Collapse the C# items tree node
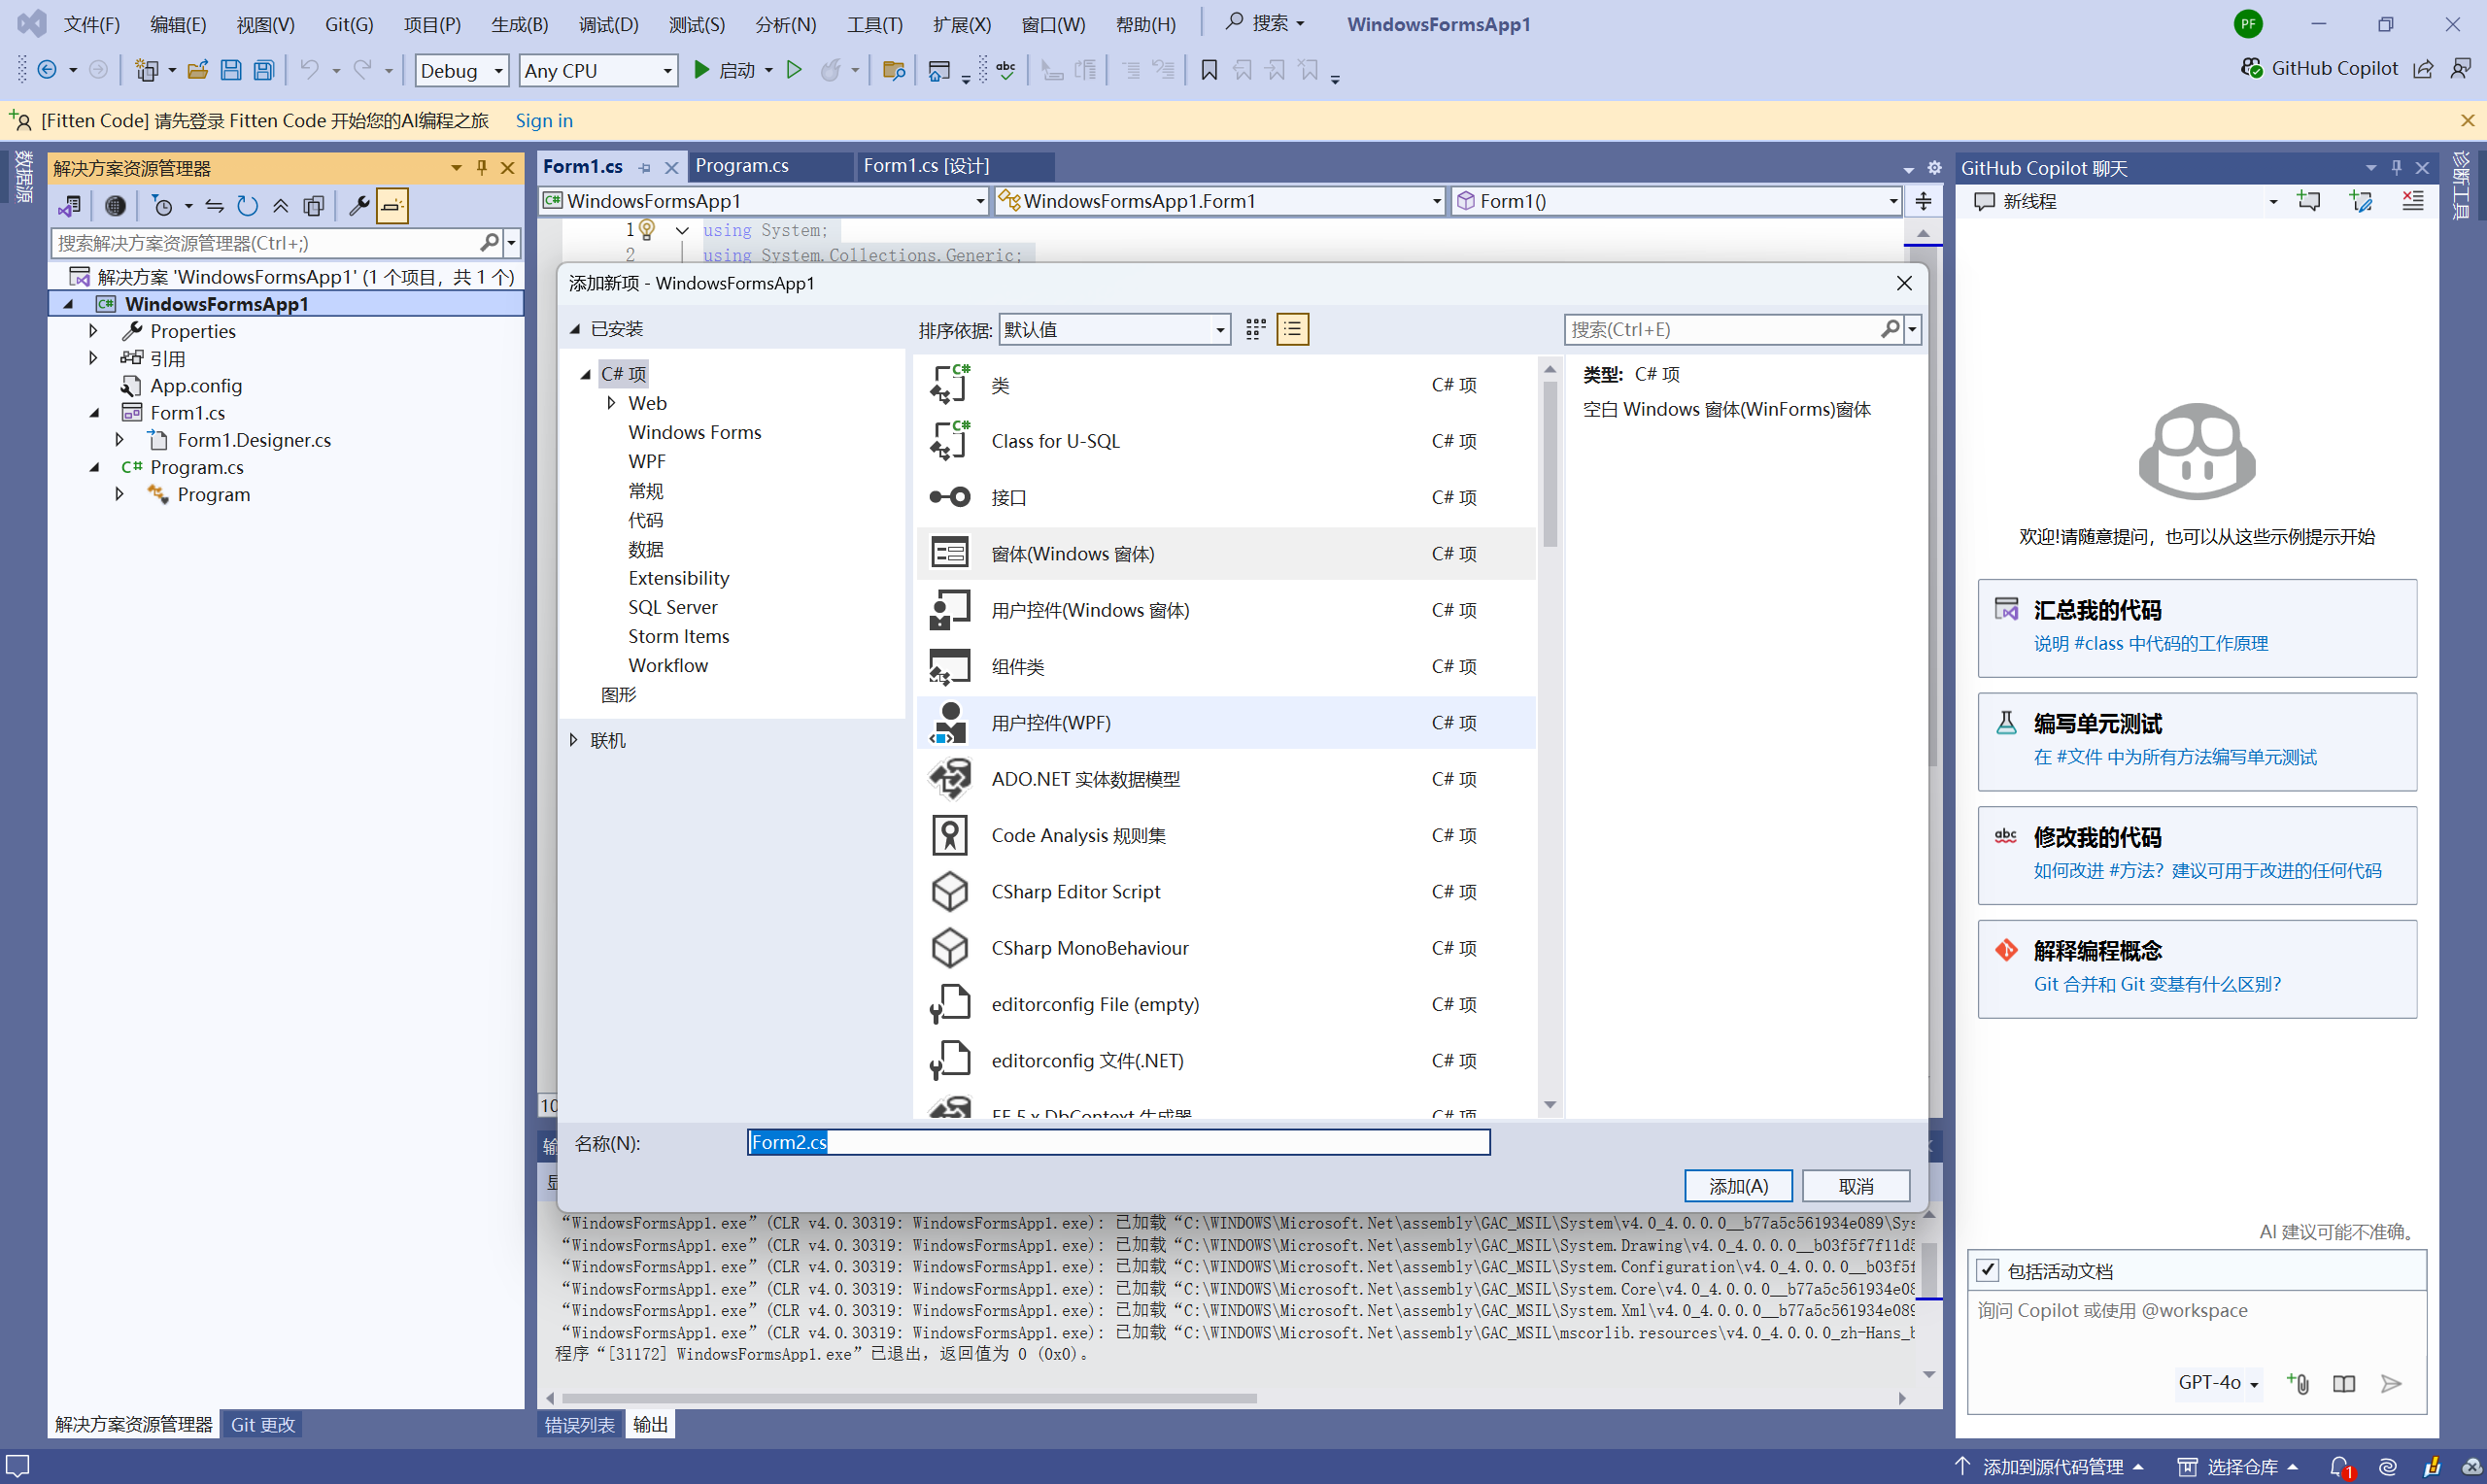Screen dimensions: 2487x1484 pyautogui.click(x=586, y=374)
